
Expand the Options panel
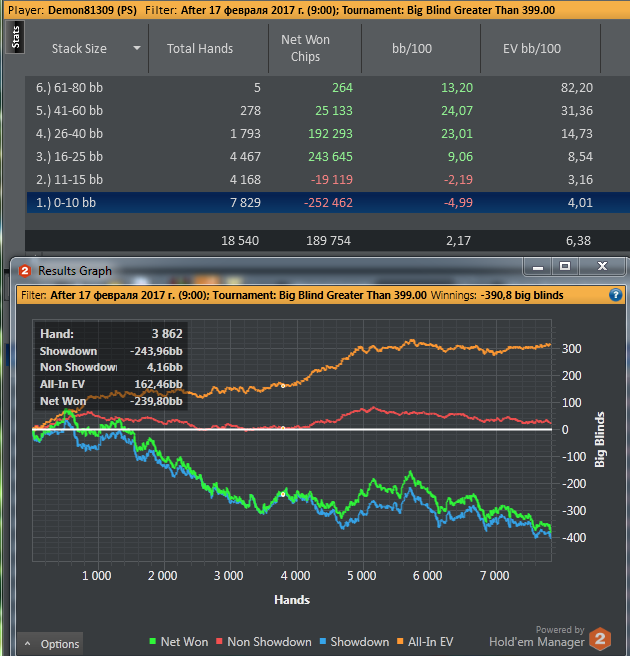pos(50,644)
